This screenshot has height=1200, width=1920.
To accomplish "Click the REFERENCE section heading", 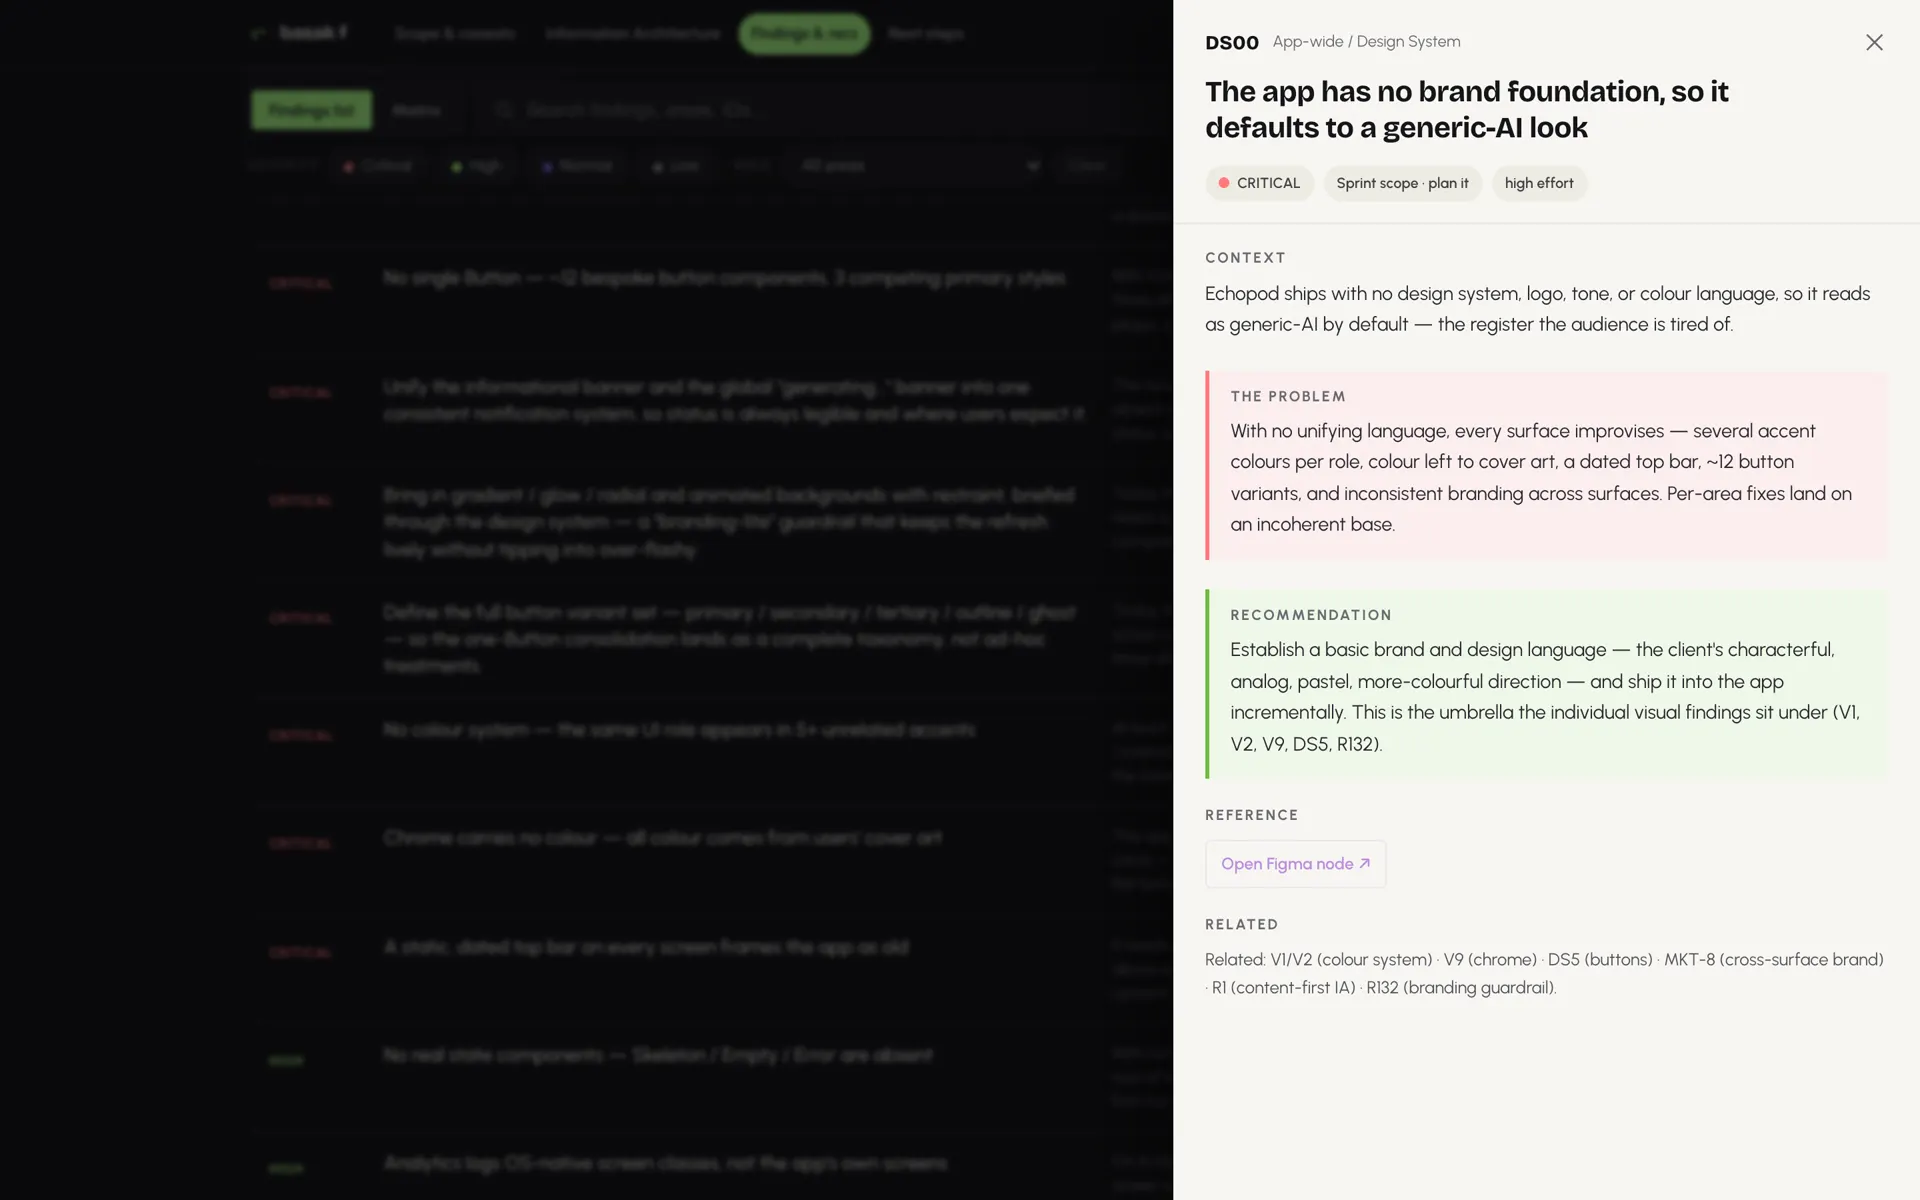I will pyautogui.click(x=1251, y=815).
